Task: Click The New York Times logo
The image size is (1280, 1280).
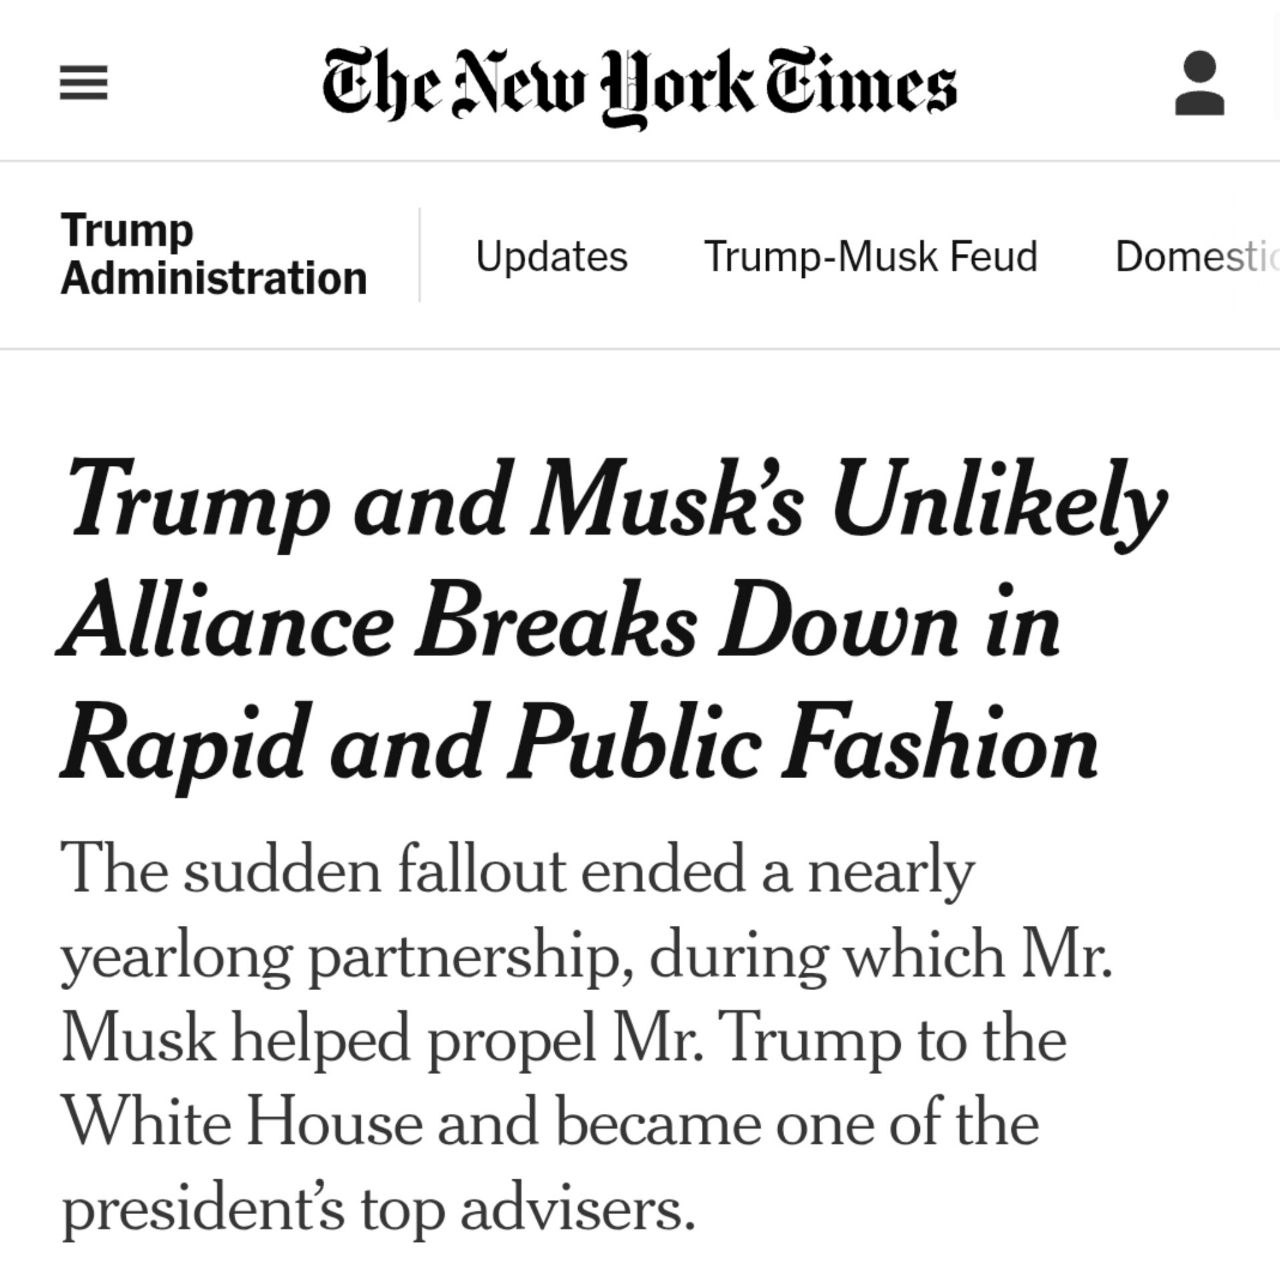Action: pos(639,85)
